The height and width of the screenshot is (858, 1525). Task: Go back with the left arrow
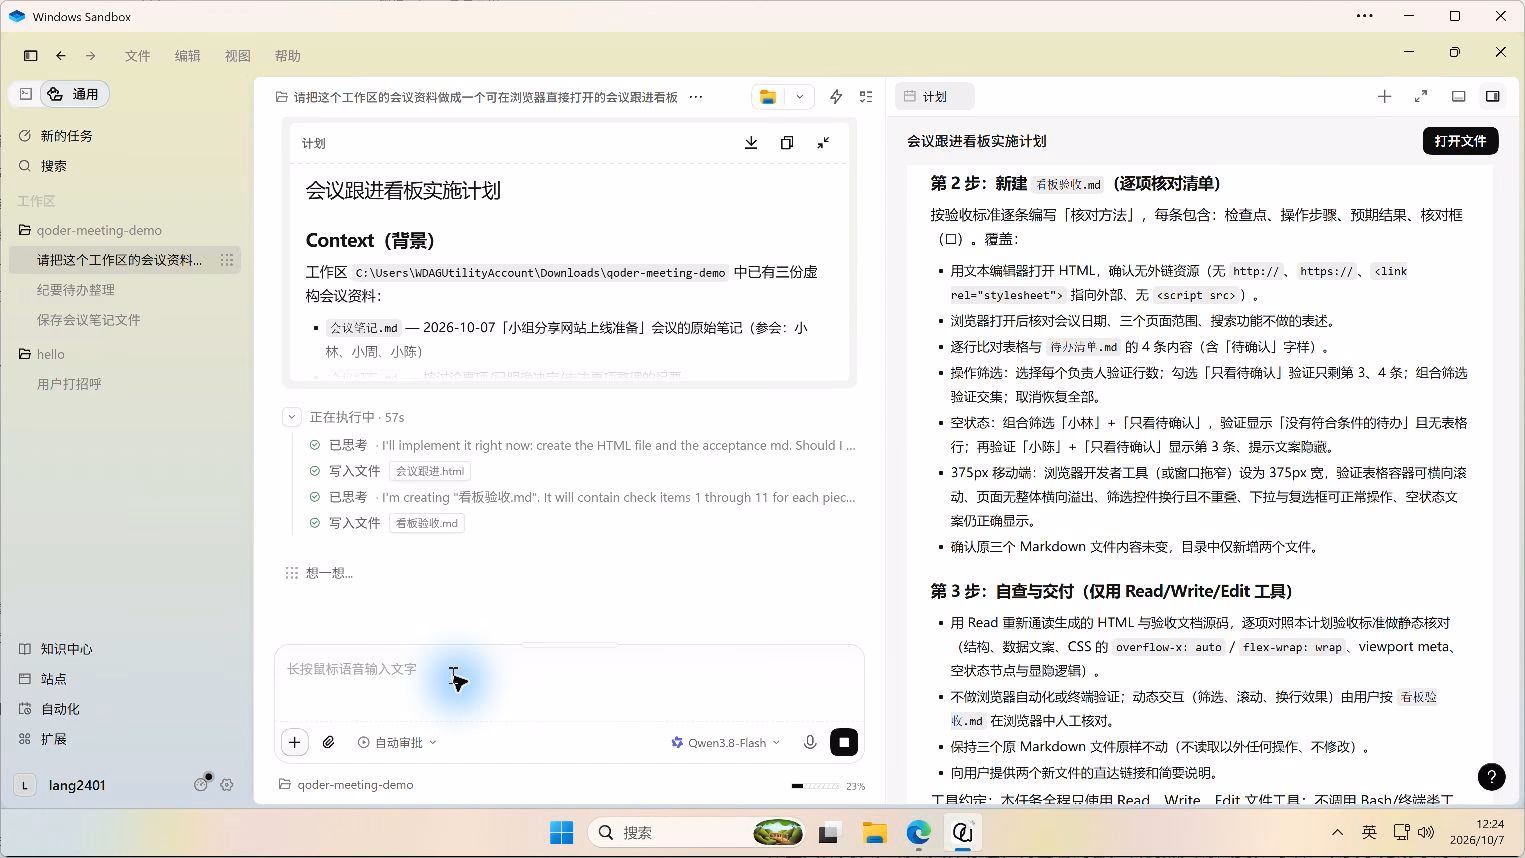61,56
